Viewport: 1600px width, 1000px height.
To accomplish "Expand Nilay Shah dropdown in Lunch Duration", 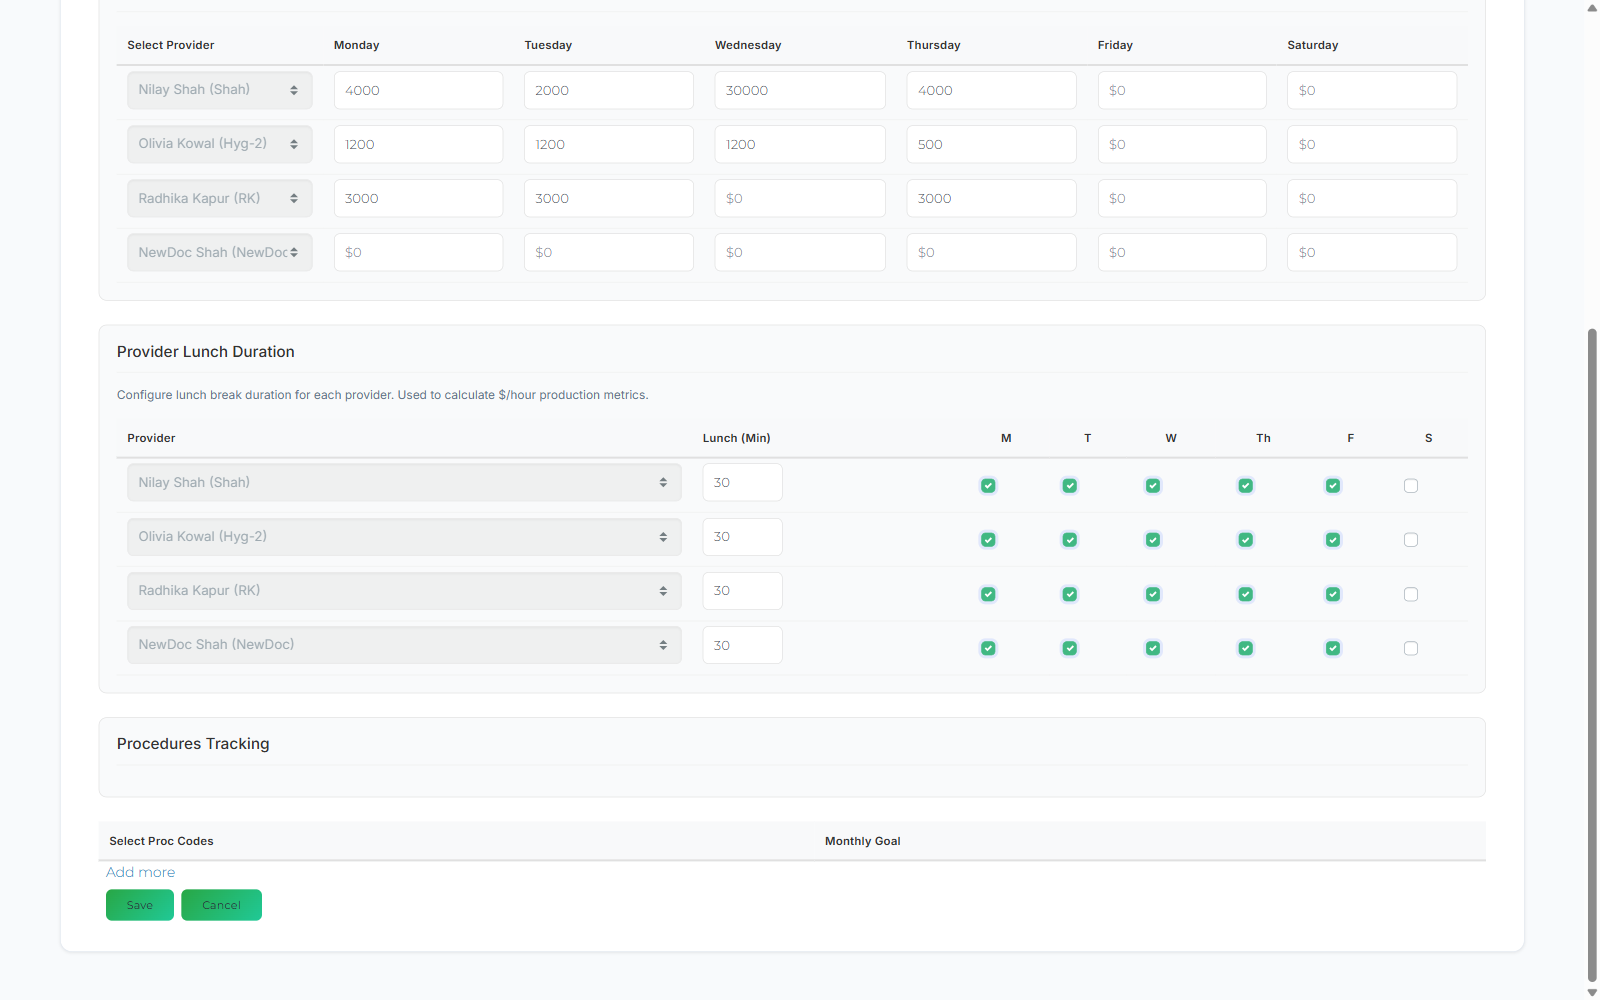I will coord(404,482).
